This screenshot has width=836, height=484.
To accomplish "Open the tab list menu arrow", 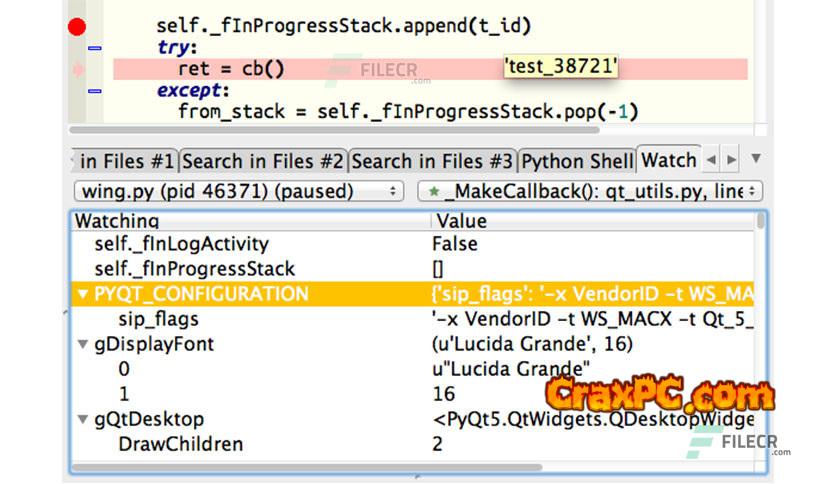I will pos(756,159).
